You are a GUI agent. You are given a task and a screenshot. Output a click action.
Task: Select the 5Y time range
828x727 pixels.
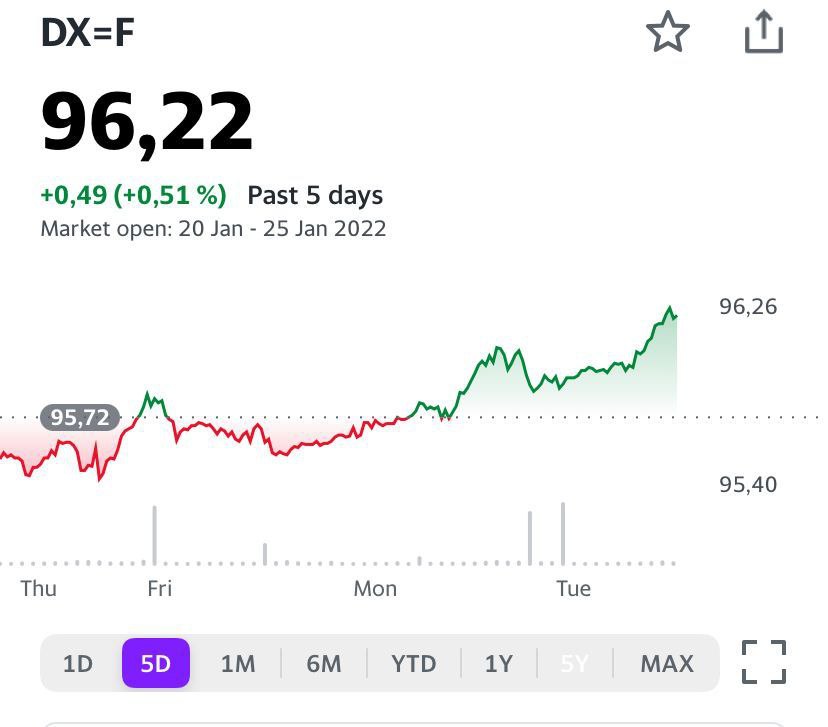[x=575, y=663]
